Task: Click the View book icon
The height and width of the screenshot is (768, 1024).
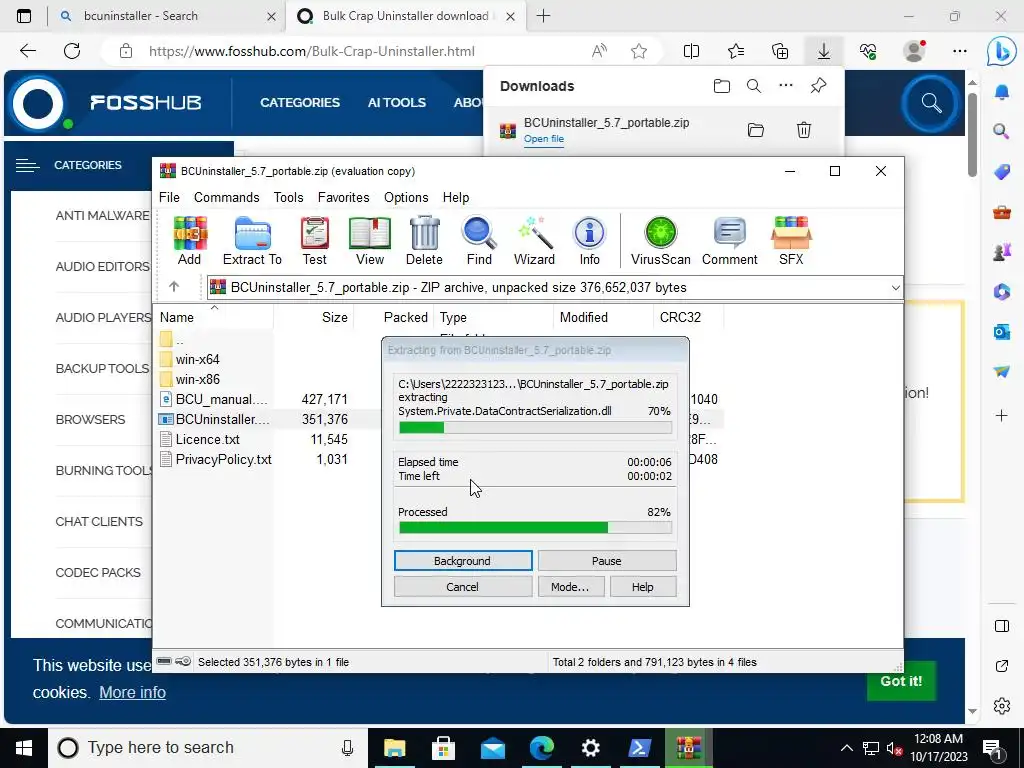Action: coord(370,240)
